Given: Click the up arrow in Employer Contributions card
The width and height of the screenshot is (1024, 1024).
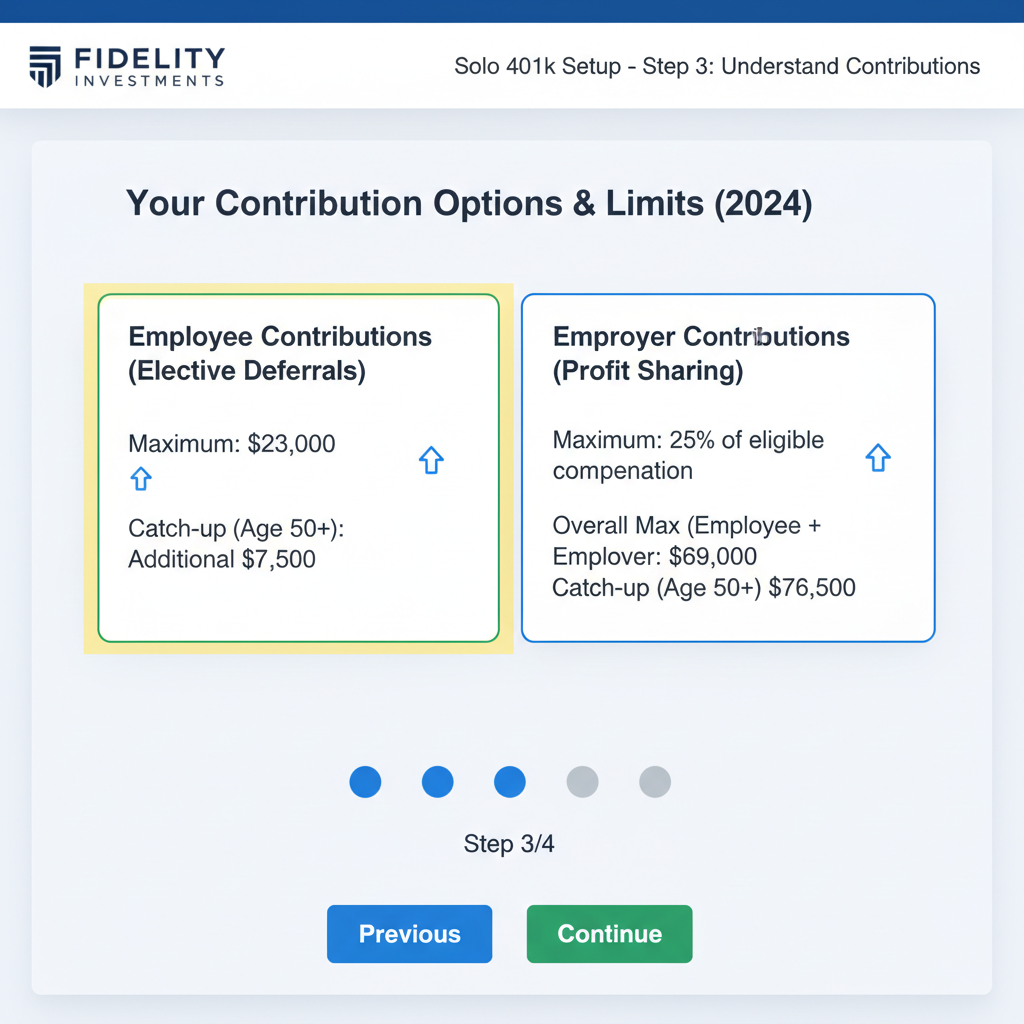Looking at the screenshot, I should point(877,457).
